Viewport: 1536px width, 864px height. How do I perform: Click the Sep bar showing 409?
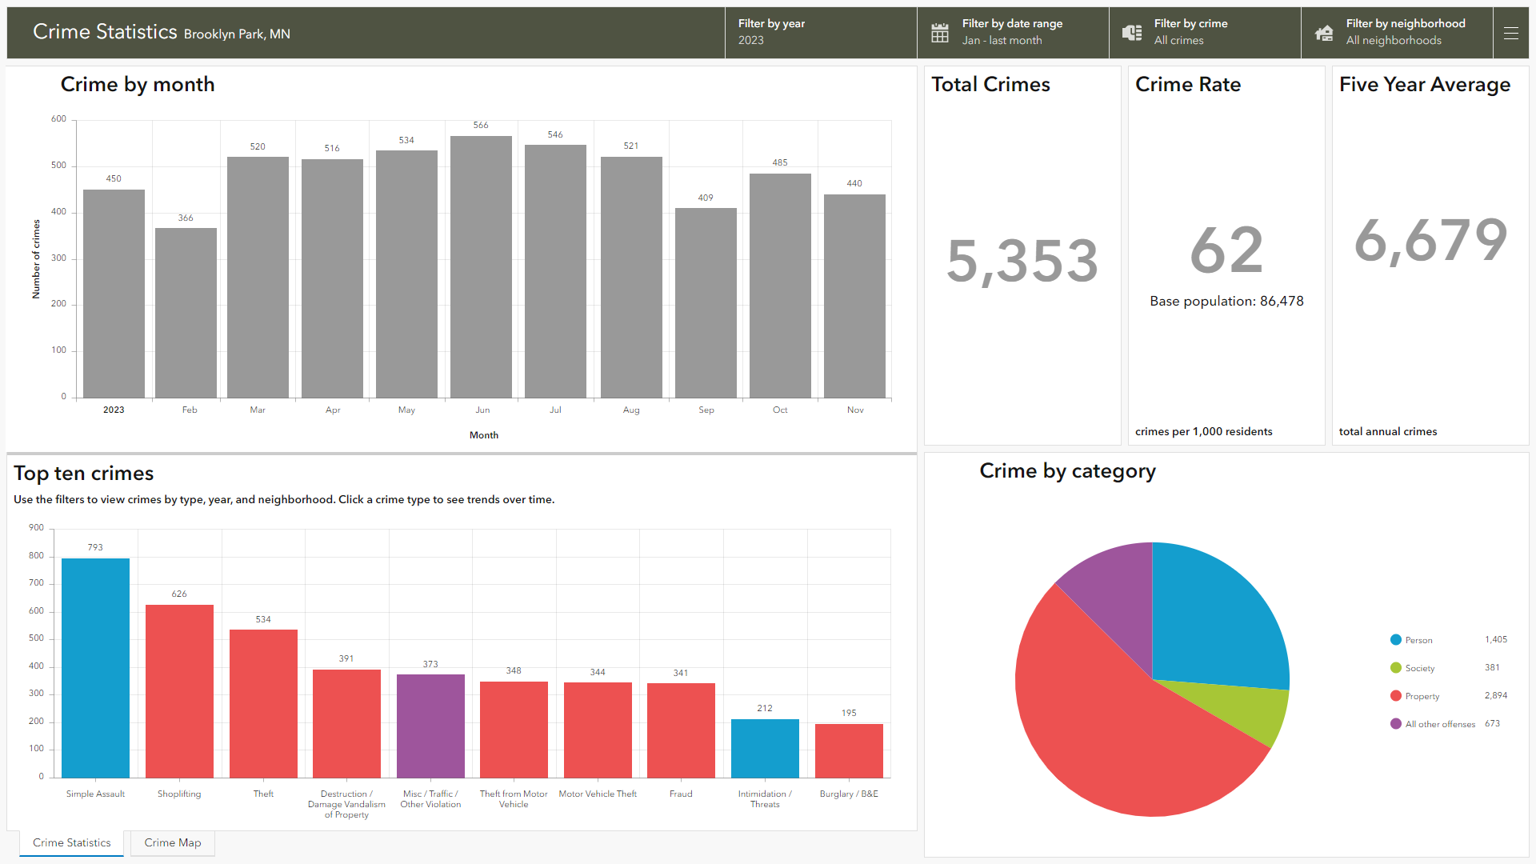pyautogui.click(x=706, y=303)
